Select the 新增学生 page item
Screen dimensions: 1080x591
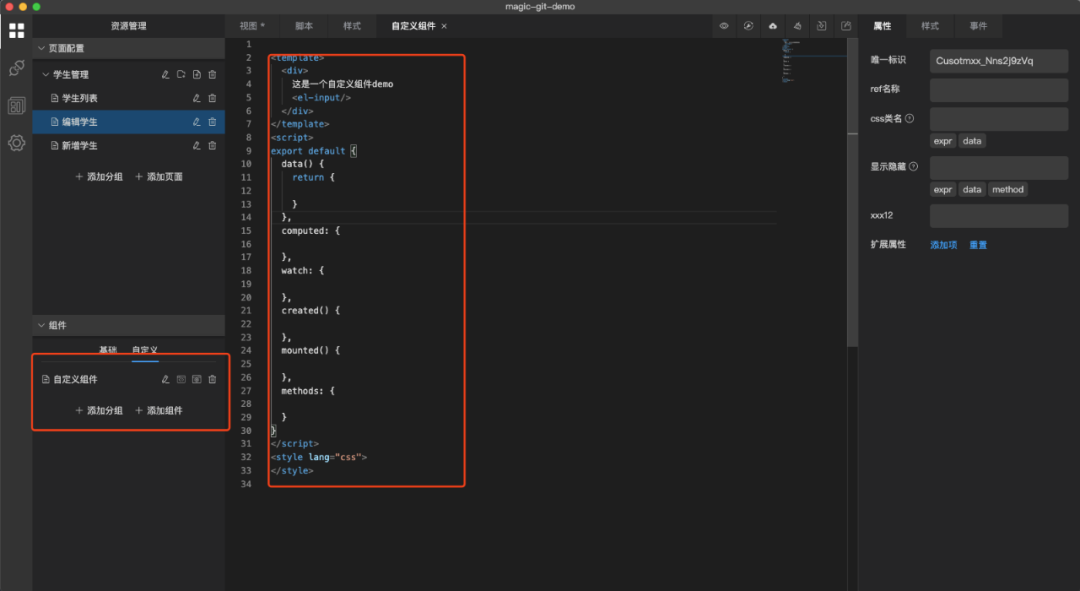129,145
